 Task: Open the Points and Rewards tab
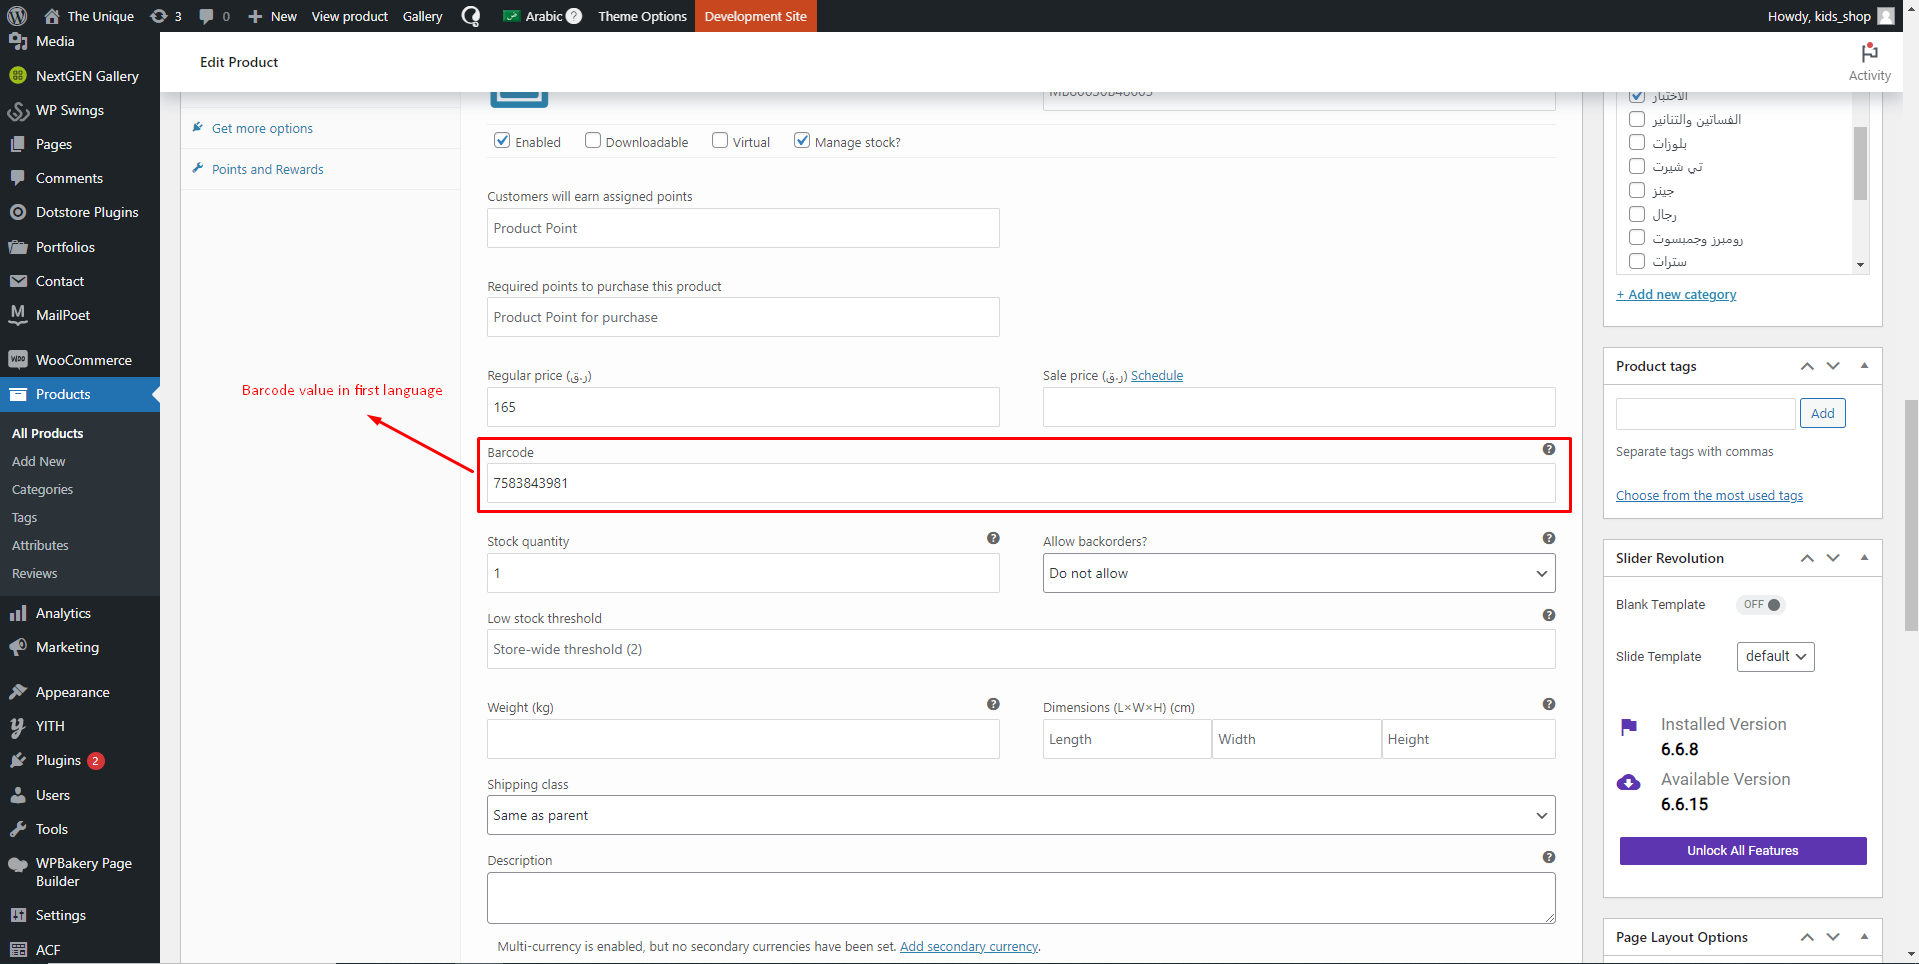[x=267, y=169]
